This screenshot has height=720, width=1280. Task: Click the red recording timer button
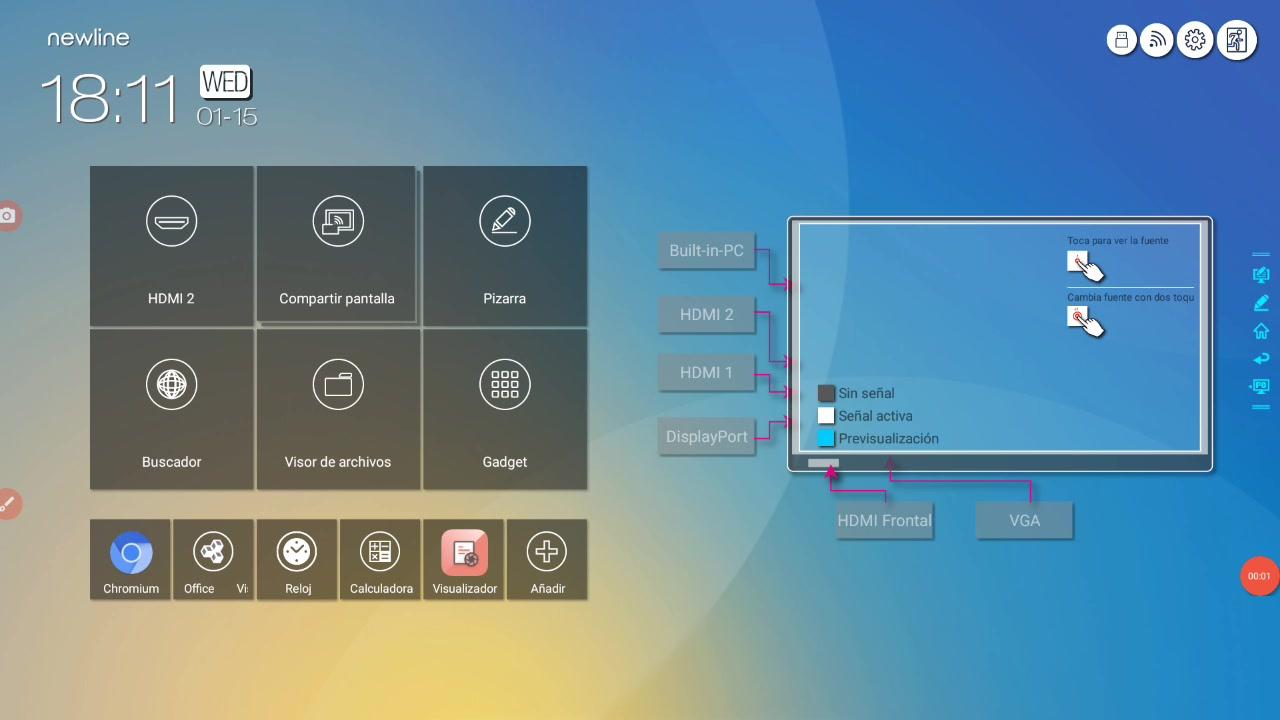pos(1260,576)
